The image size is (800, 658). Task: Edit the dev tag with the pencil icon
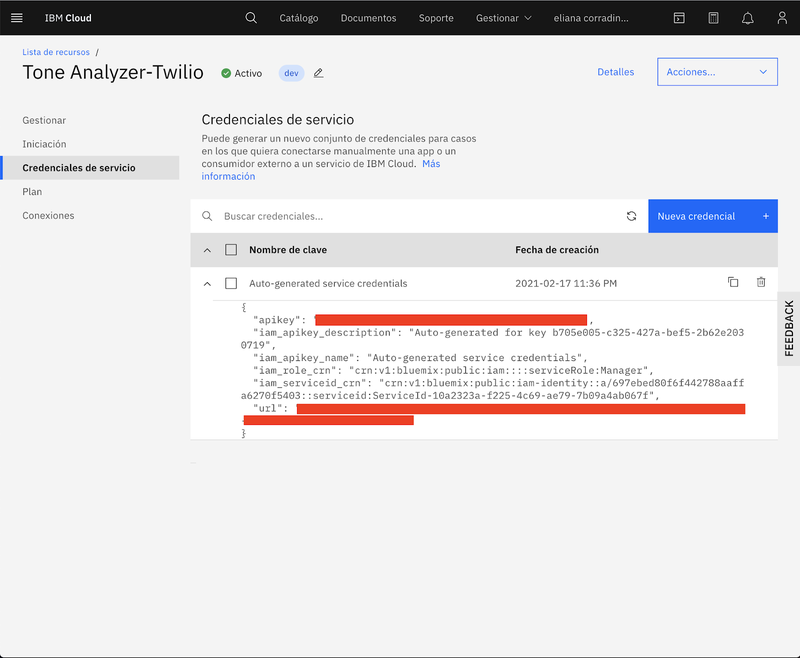coord(317,72)
